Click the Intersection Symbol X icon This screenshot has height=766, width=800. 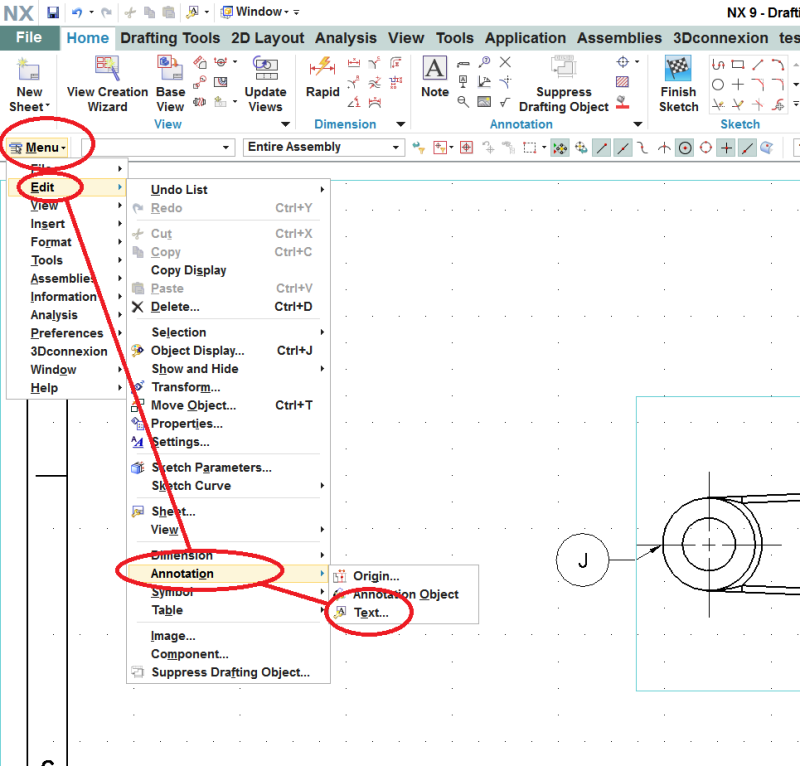pyautogui.click(x=505, y=62)
